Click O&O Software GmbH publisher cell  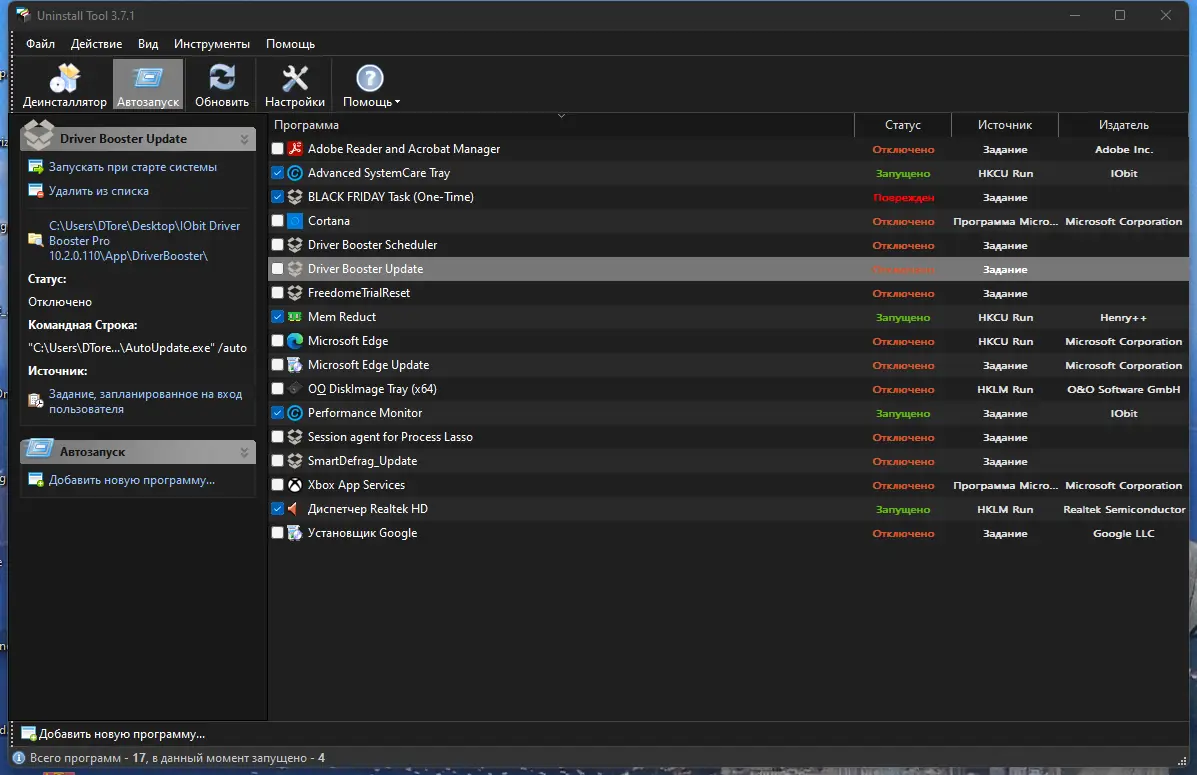pyautogui.click(x=1123, y=389)
